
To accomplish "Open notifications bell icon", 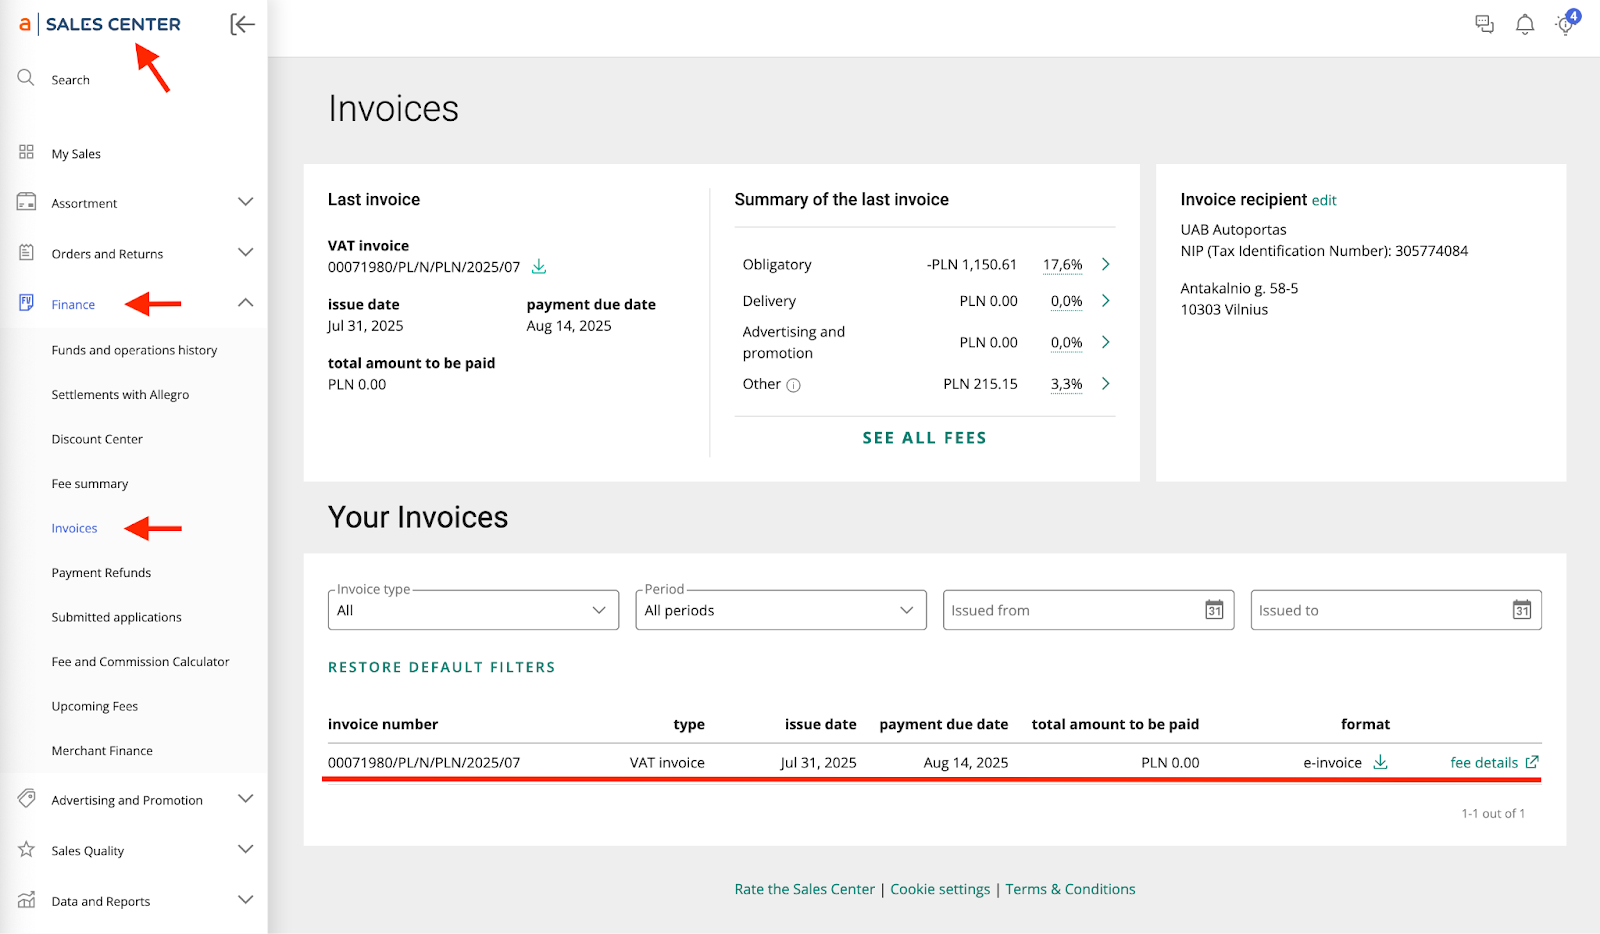I will coord(1525,25).
